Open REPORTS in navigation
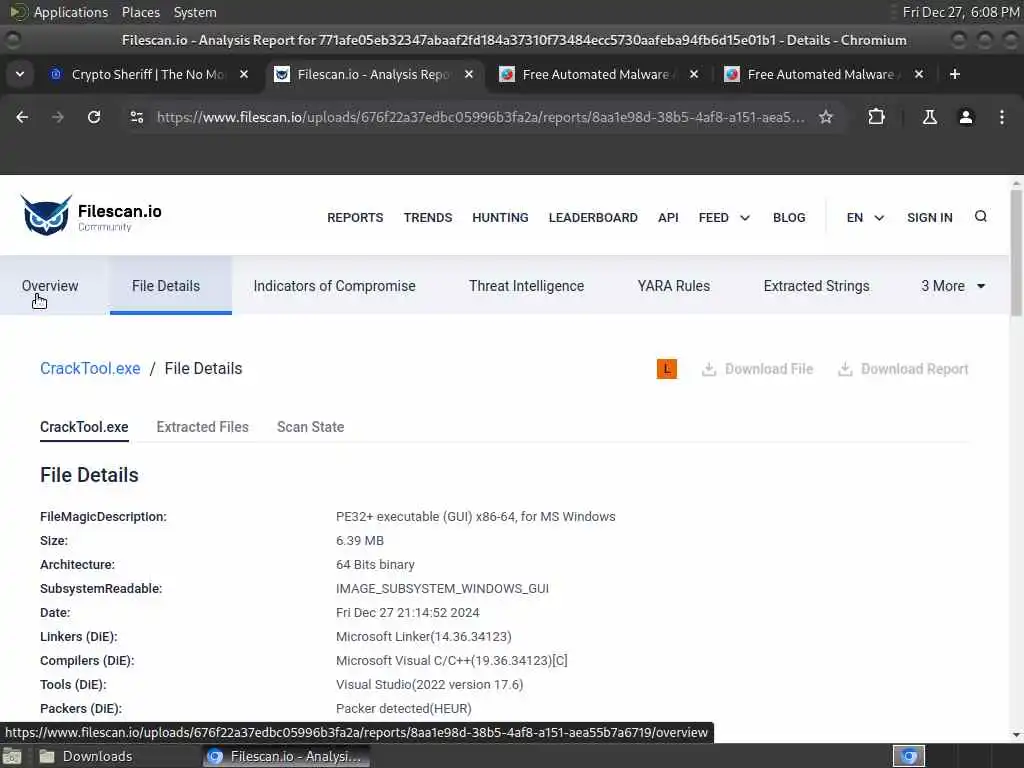This screenshot has height=768, width=1024. click(355, 217)
